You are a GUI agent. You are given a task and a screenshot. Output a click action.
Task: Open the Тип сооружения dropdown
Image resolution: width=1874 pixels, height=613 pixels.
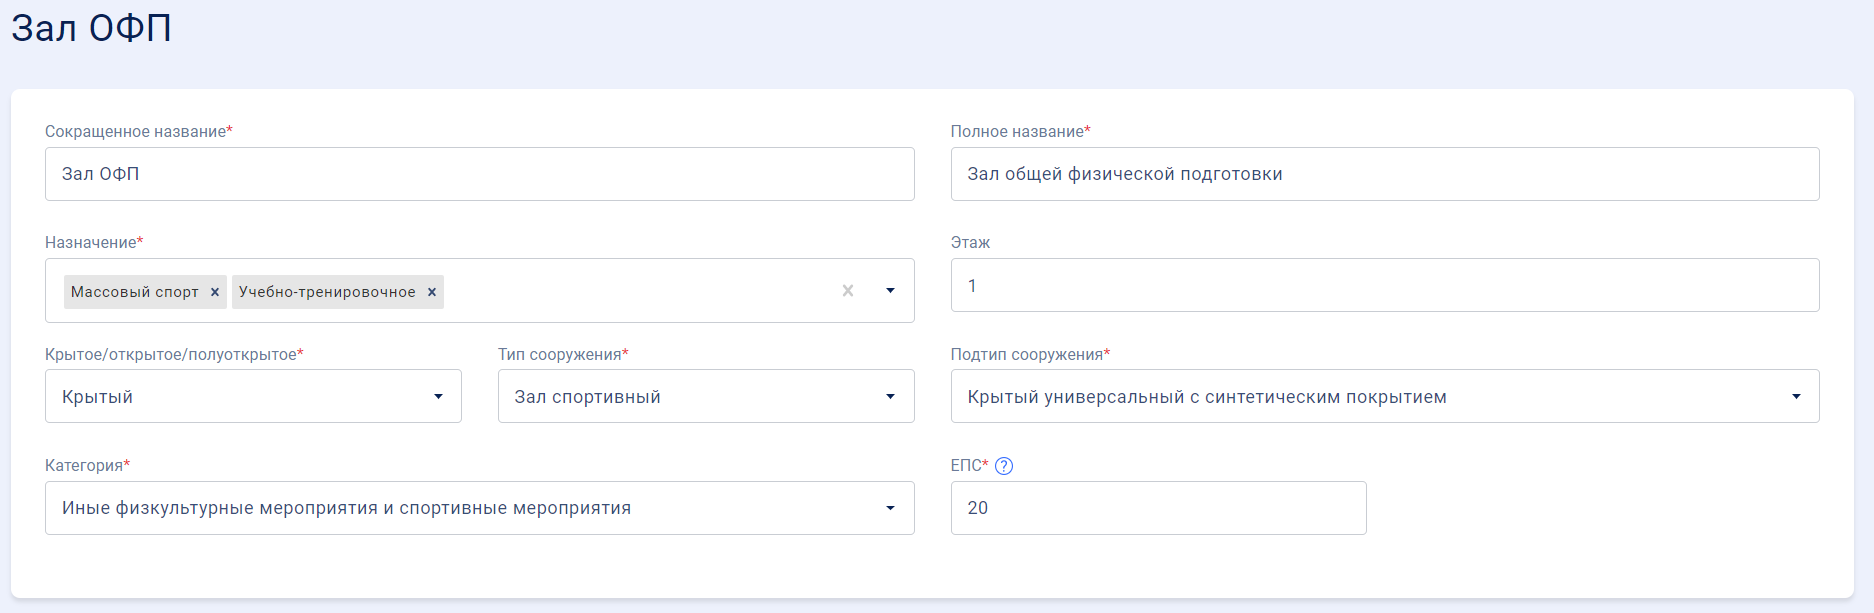coord(706,396)
